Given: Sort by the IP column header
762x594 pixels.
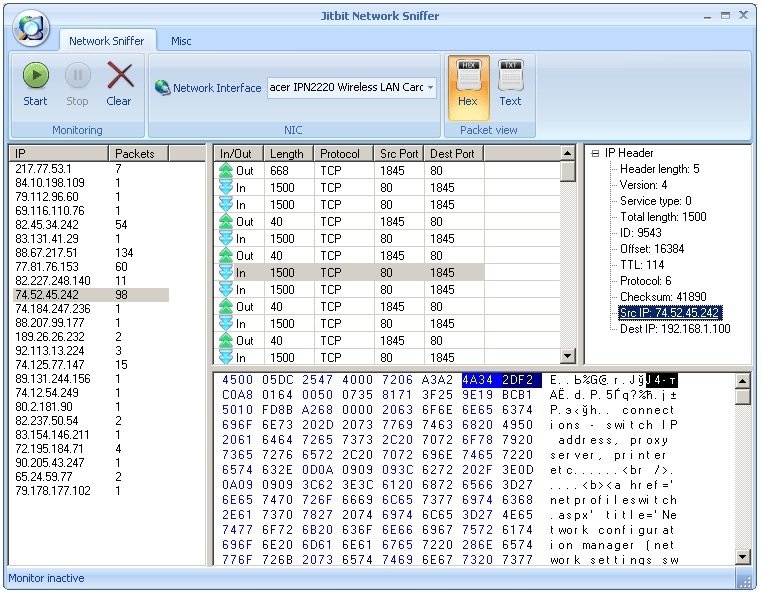Looking at the screenshot, I should pyautogui.click(x=59, y=154).
